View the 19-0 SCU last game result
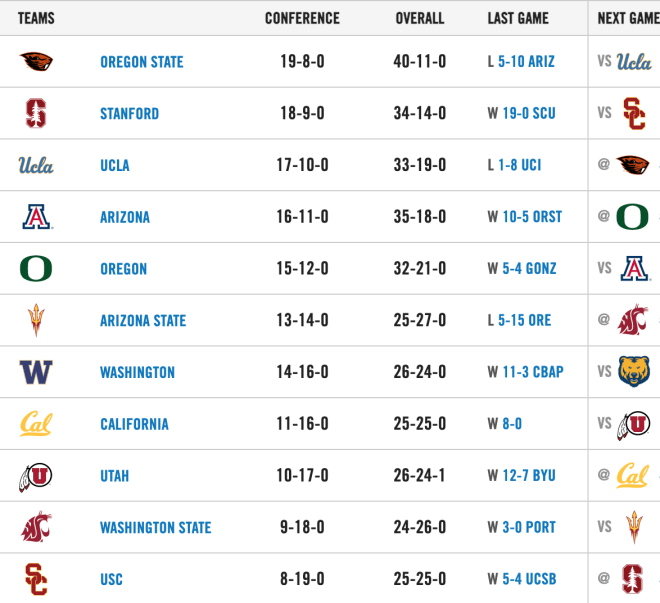Image resolution: width=660 pixels, height=603 pixels. 529,113
